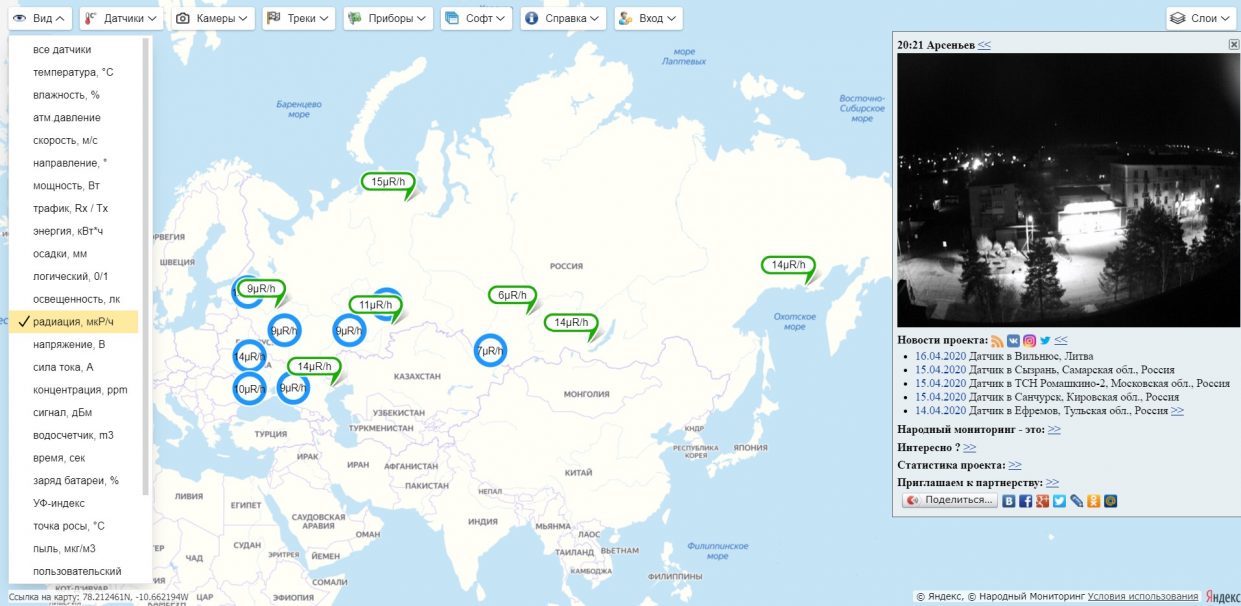Click the sensor list vertical scrollbar
Screen dimensions: 1241x606
(x=146, y=266)
